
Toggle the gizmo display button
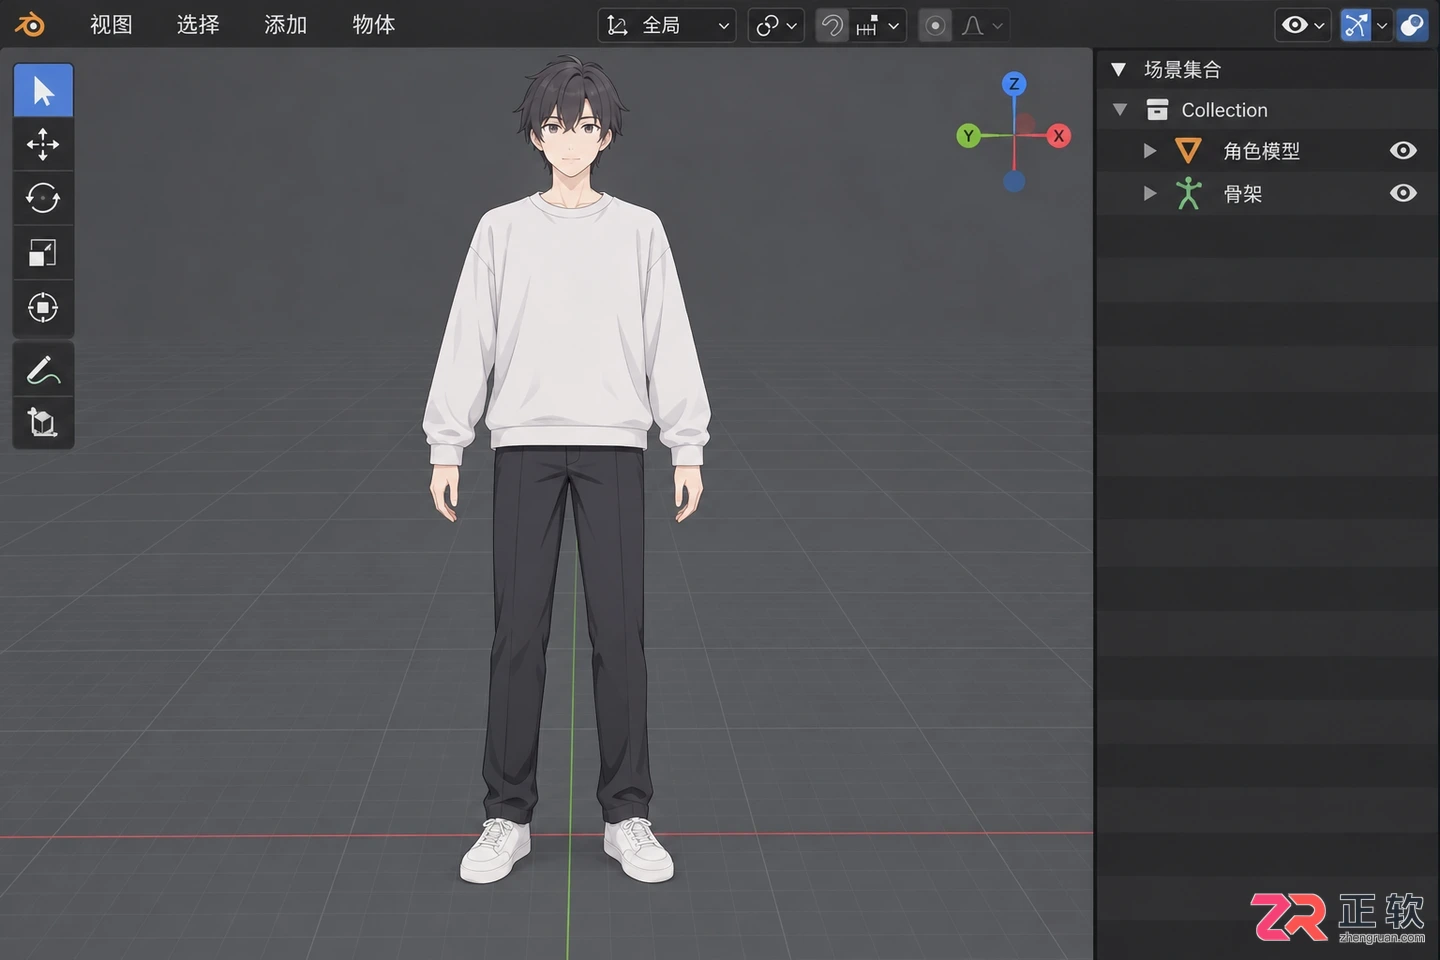click(x=1356, y=25)
